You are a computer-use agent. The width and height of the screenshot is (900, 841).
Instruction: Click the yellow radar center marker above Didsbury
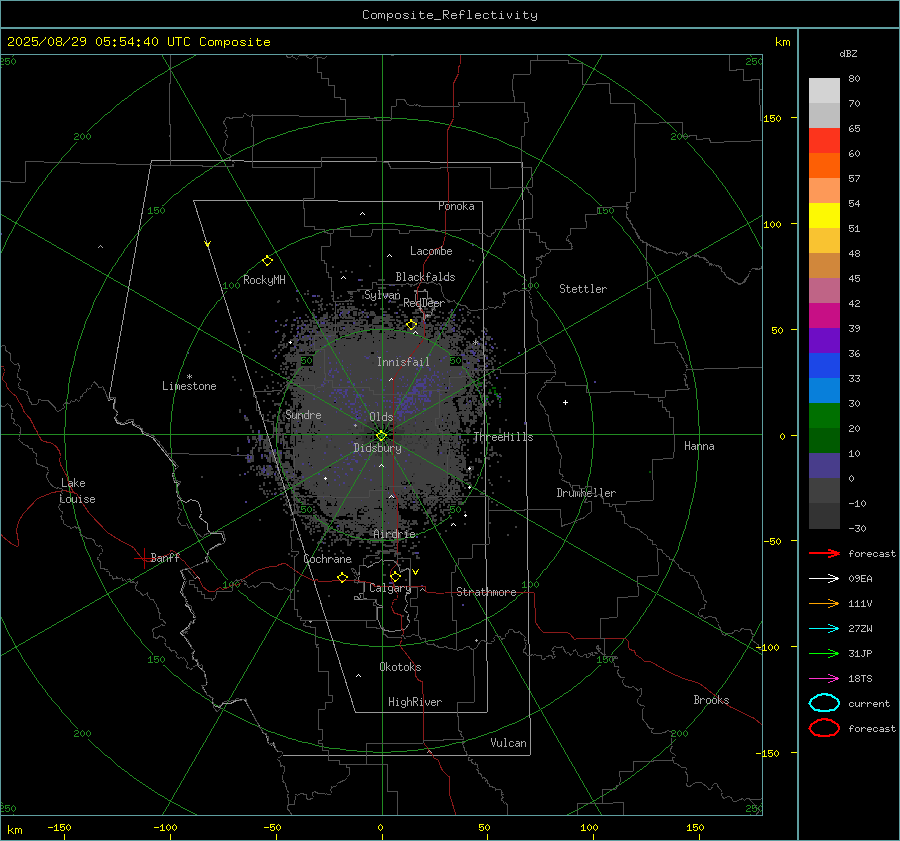[381, 435]
